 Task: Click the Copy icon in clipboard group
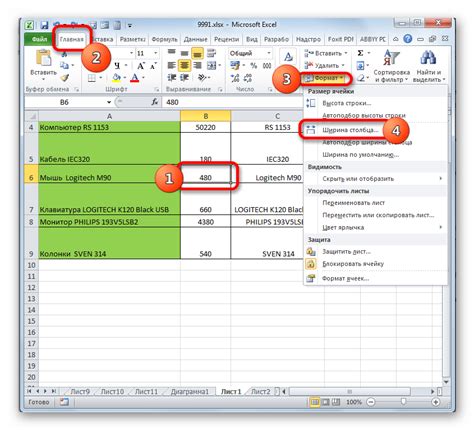click(64, 65)
